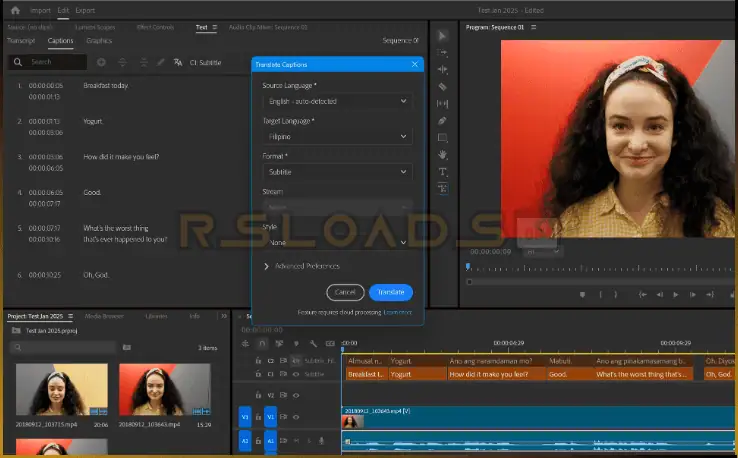Screen dimensions: 738x458
Task: Add a marker in the timeline toolbar
Action: (296, 344)
